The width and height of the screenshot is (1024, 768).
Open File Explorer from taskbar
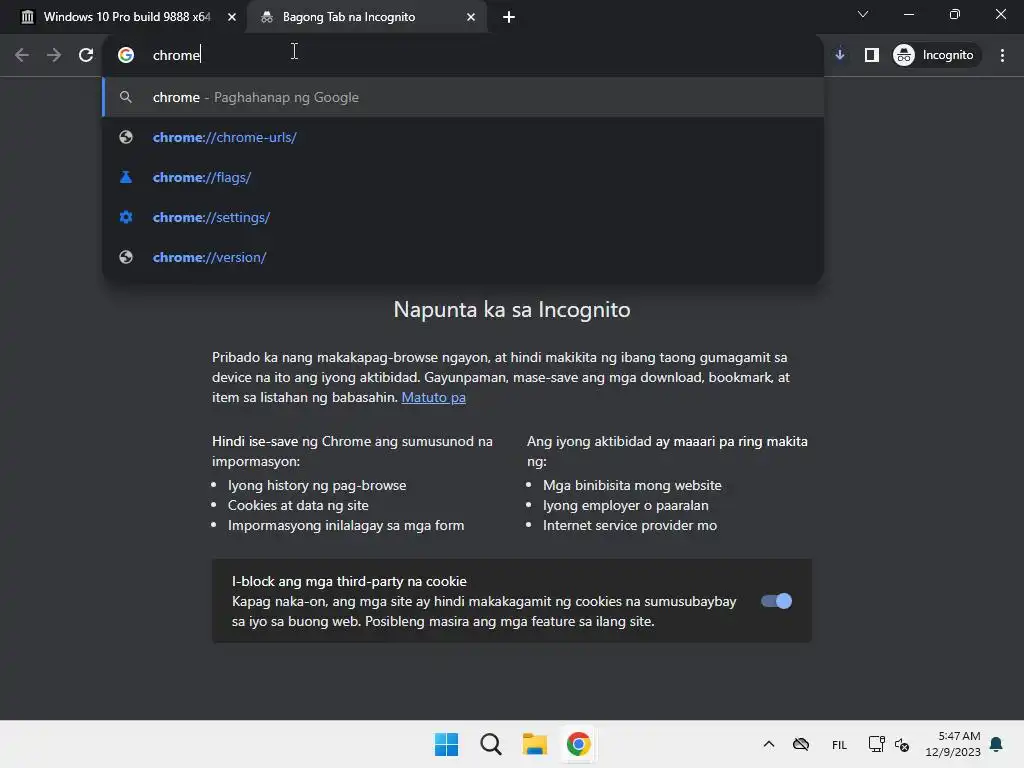pyautogui.click(x=534, y=744)
